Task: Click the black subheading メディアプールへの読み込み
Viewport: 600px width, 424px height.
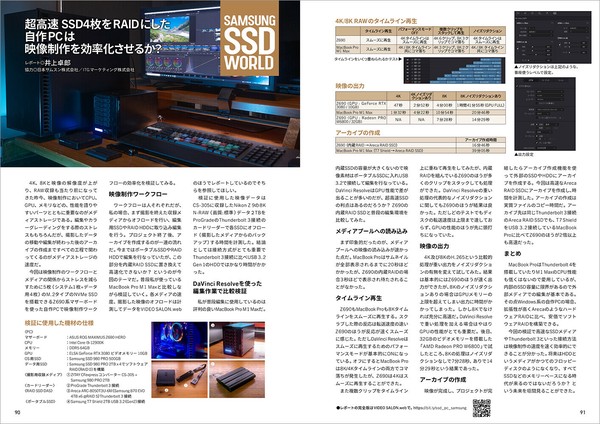Action: 371,232
